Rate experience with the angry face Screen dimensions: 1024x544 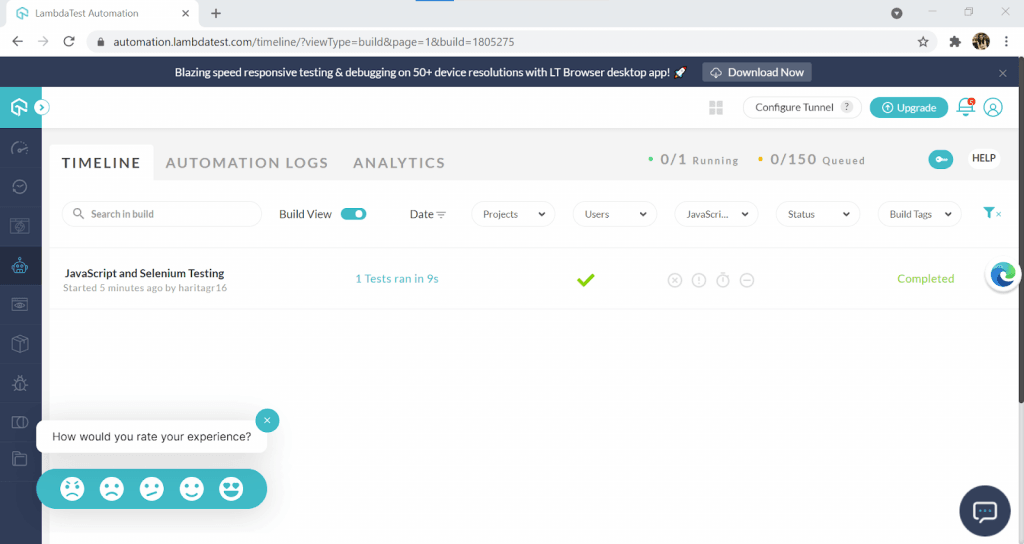(72, 488)
